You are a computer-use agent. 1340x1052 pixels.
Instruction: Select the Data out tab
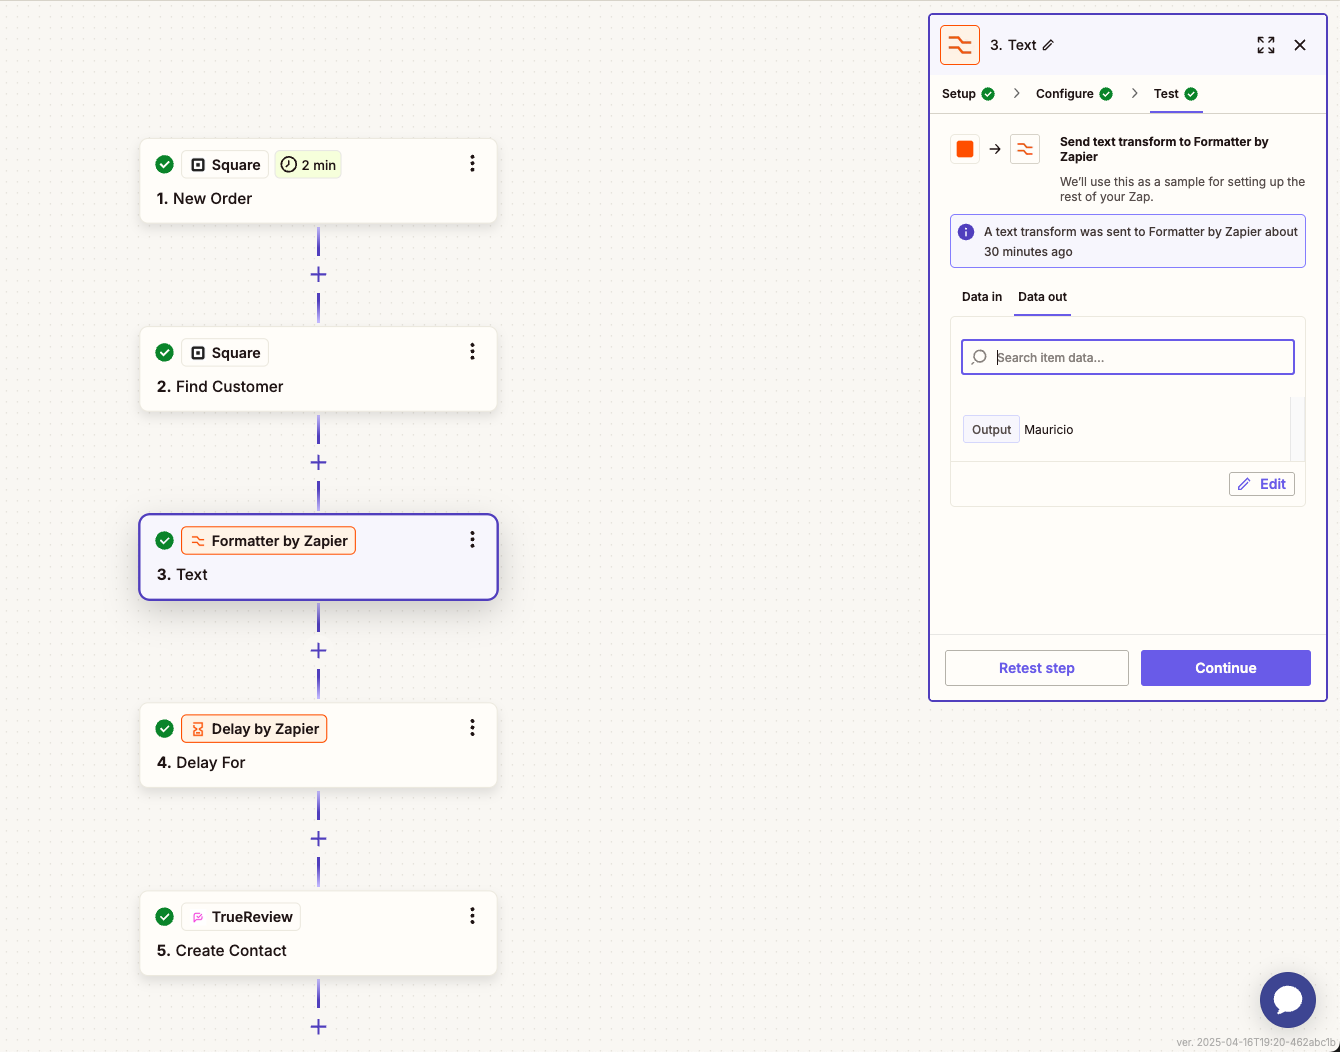tap(1042, 297)
